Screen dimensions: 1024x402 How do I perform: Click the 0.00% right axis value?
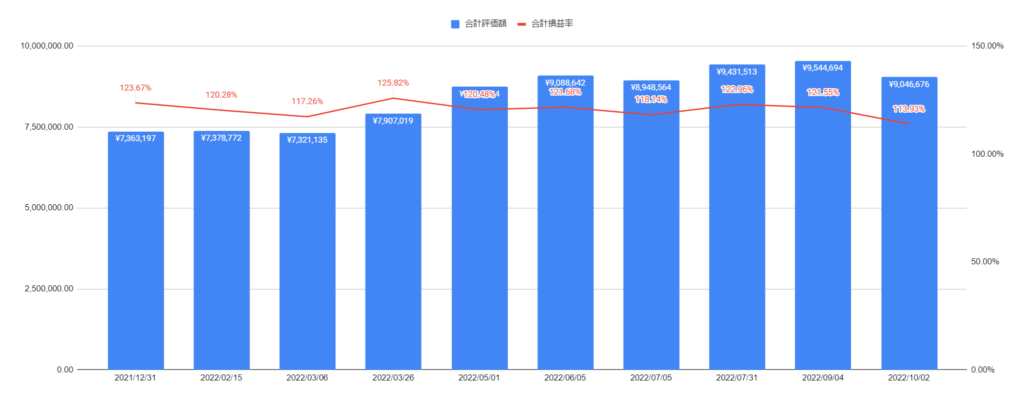click(985, 370)
